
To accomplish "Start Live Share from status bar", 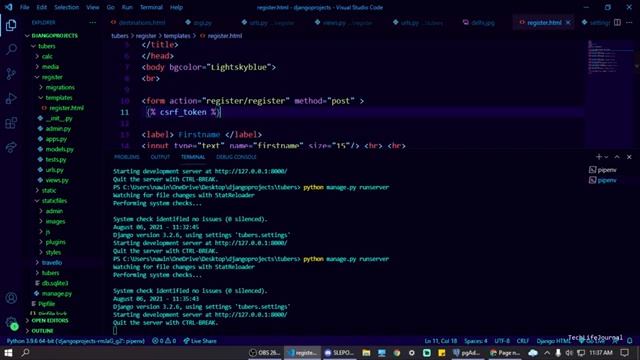I will click(200, 341).
